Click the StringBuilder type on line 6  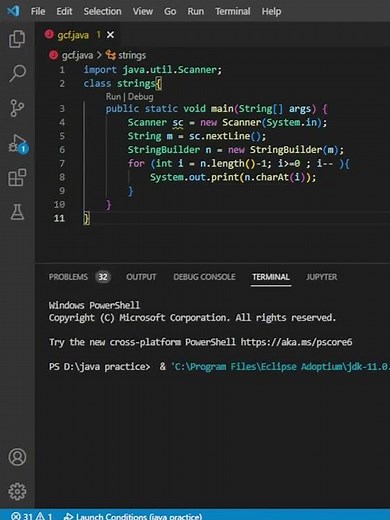164,150
